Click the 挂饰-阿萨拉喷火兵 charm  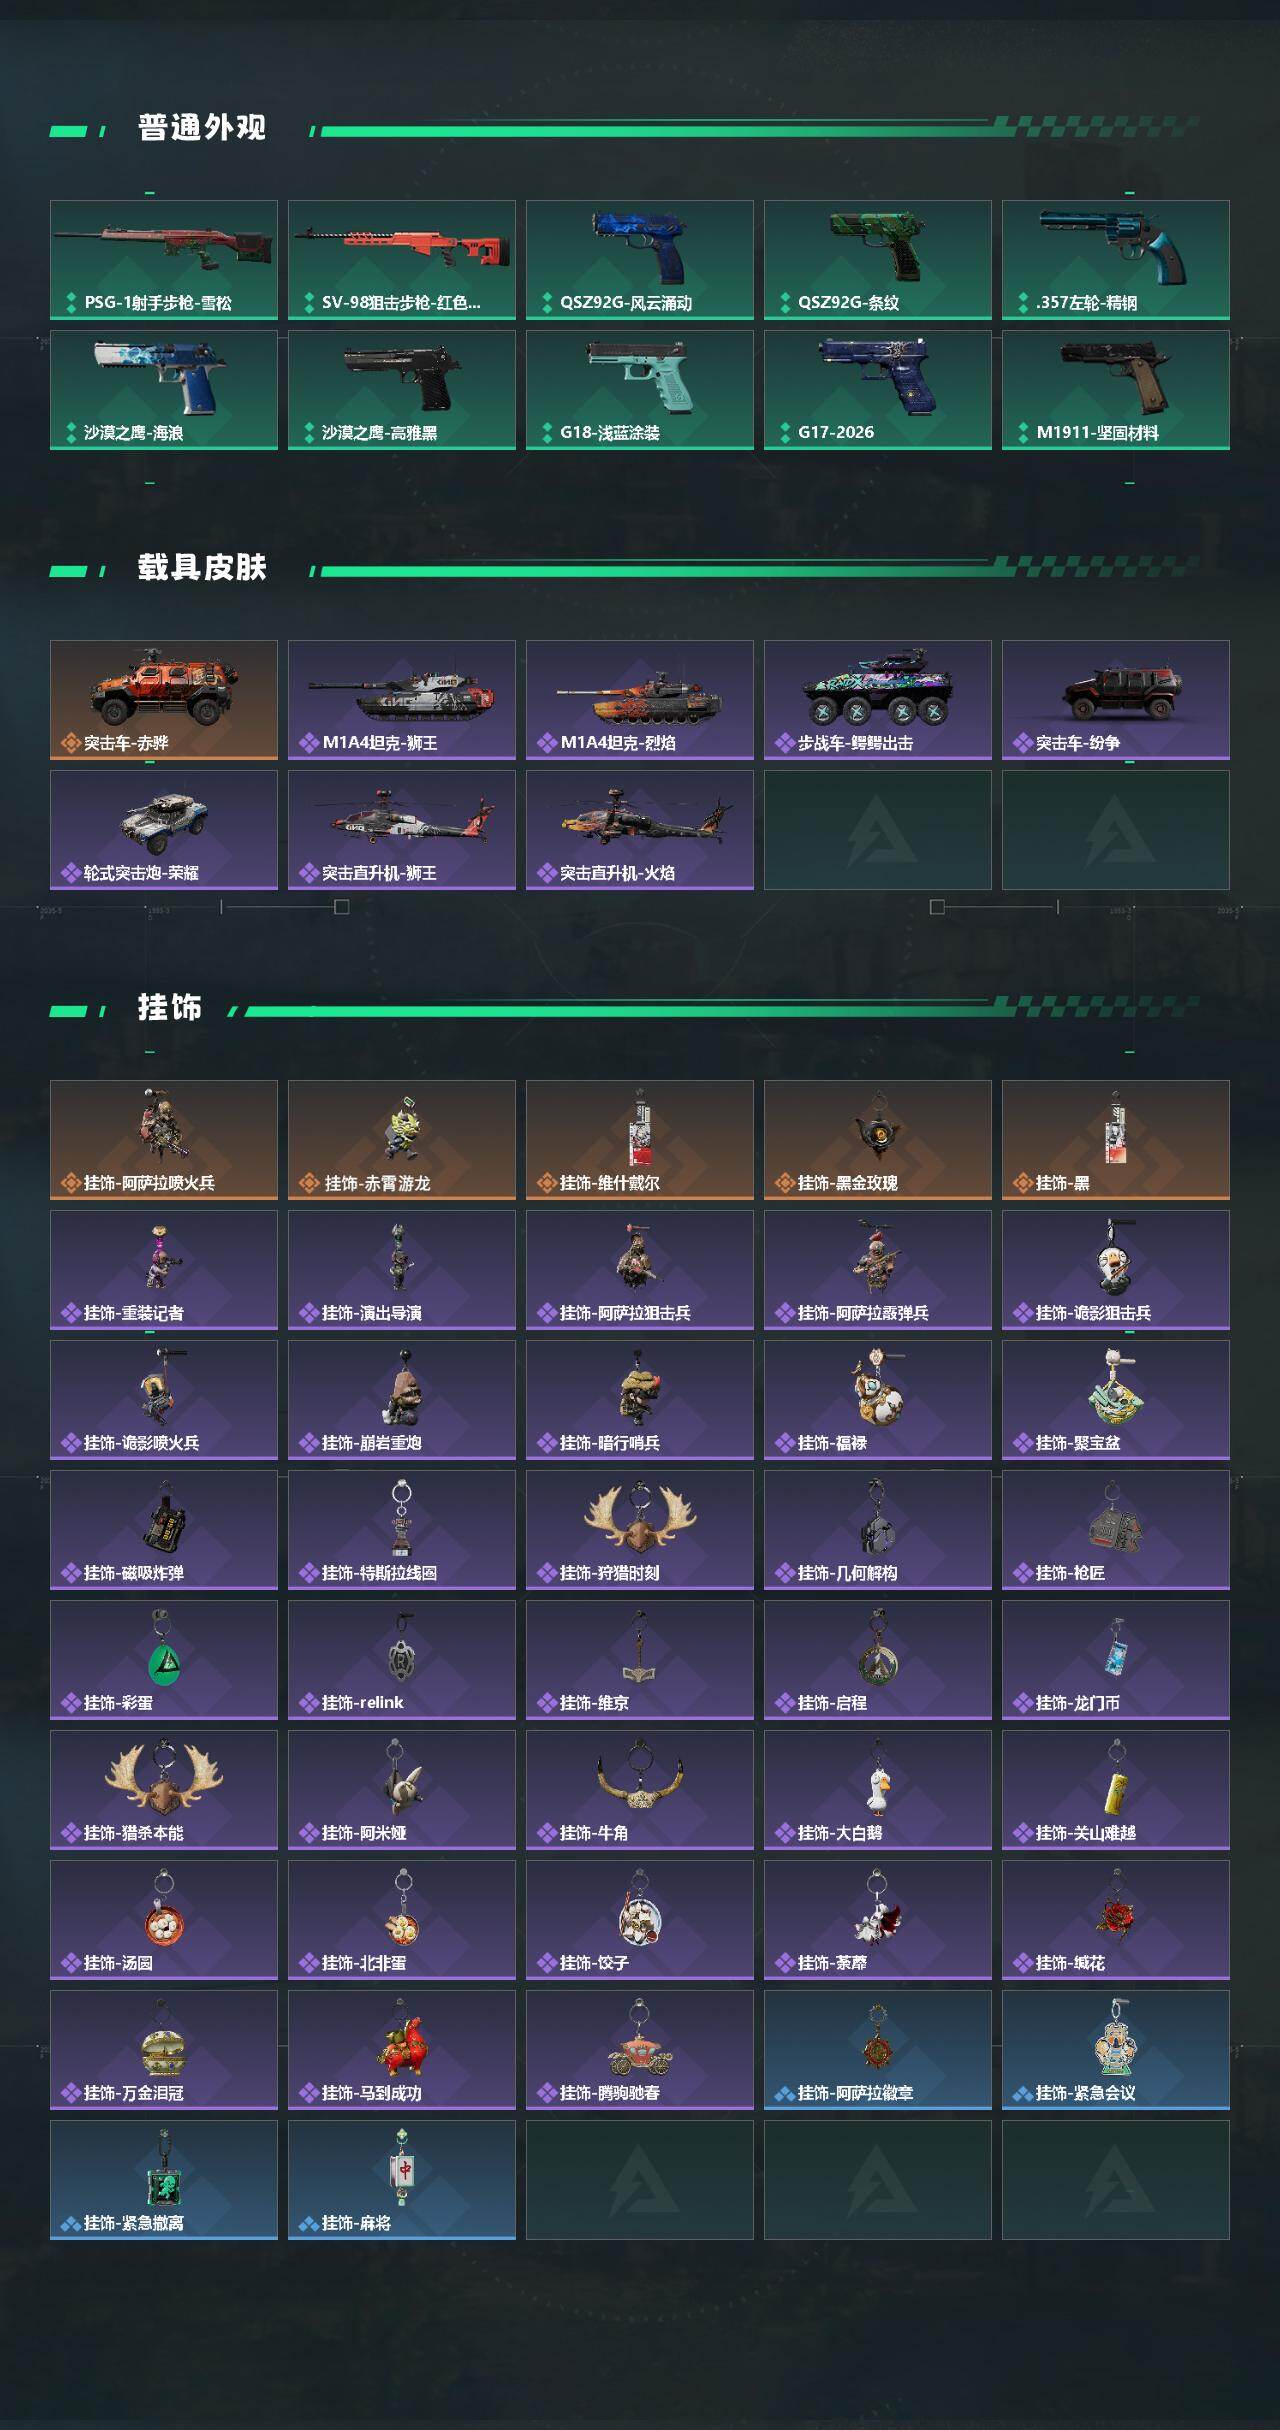(x=164, y=1140)
